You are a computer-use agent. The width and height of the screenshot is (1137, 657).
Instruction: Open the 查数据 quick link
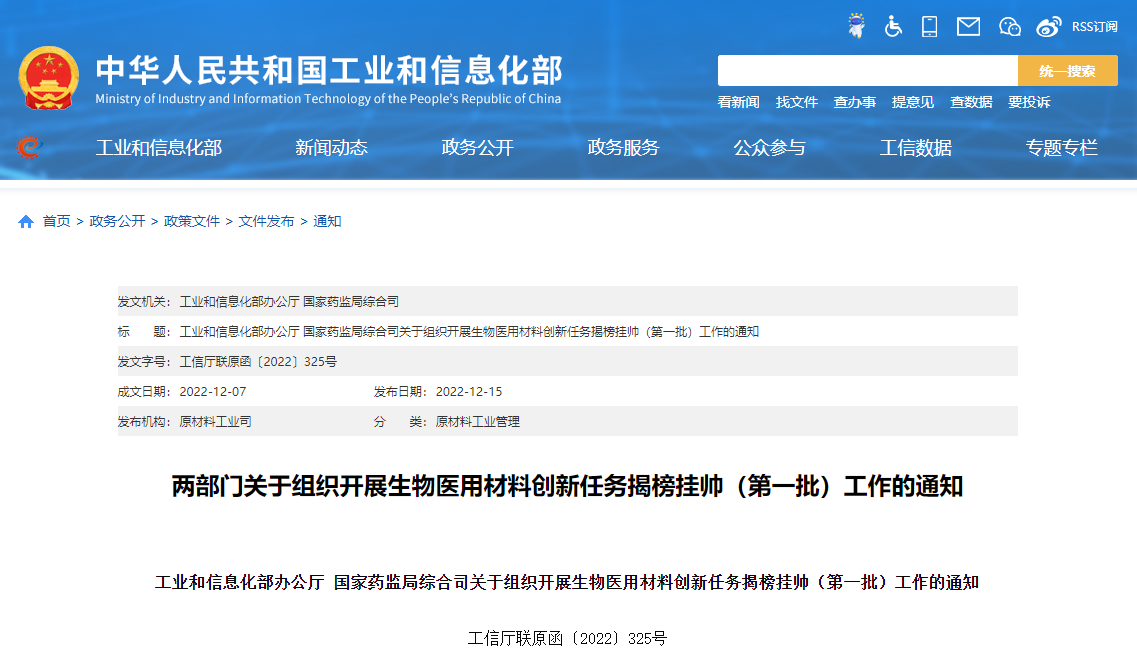[971, 102]
